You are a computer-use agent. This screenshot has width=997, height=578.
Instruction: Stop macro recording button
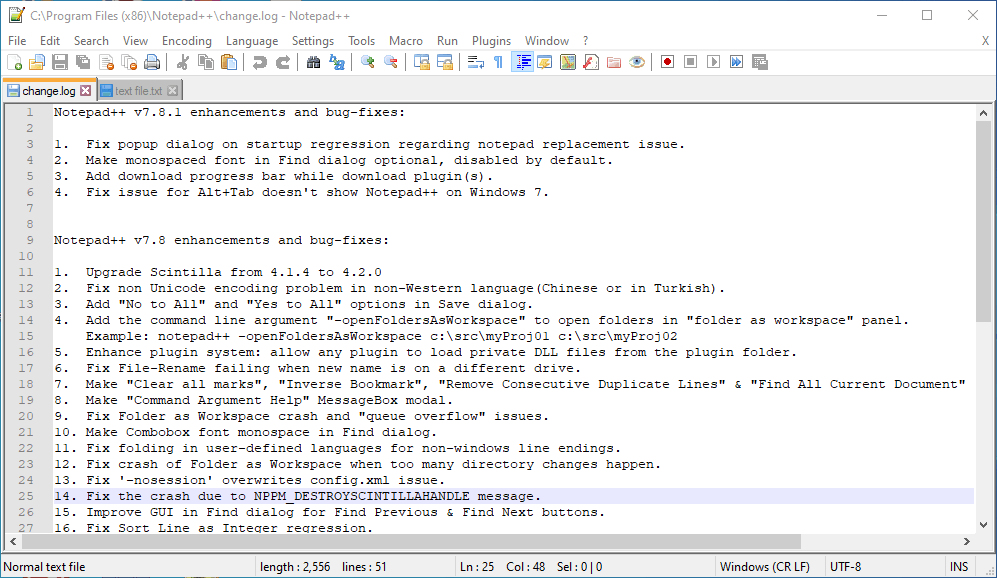click(690, 62)
